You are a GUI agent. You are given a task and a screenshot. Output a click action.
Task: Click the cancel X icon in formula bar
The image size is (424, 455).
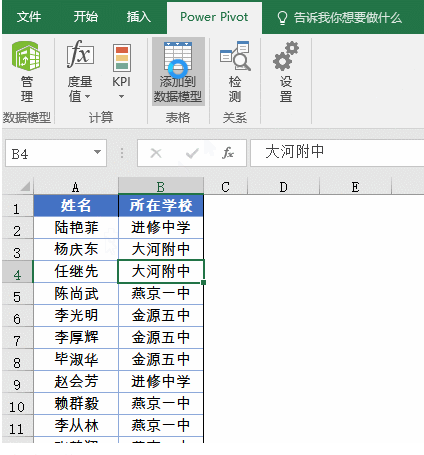click(x=156, y=153)
